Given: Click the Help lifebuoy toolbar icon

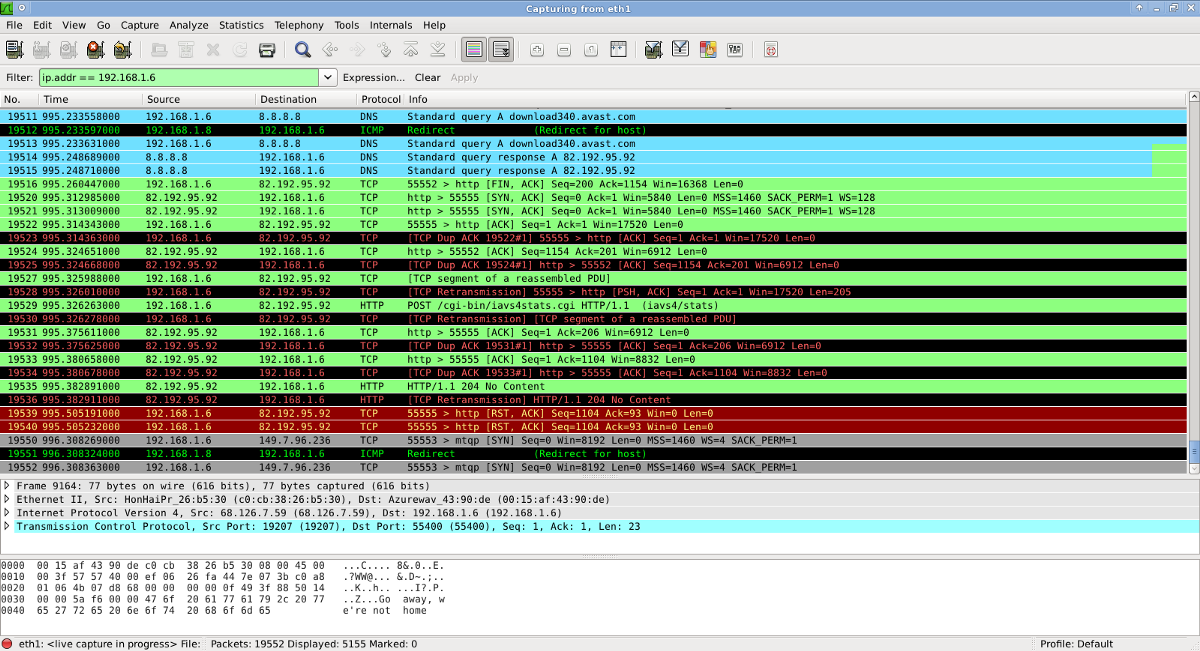Looking at the screenshot, I should click(x=770, y=49).
